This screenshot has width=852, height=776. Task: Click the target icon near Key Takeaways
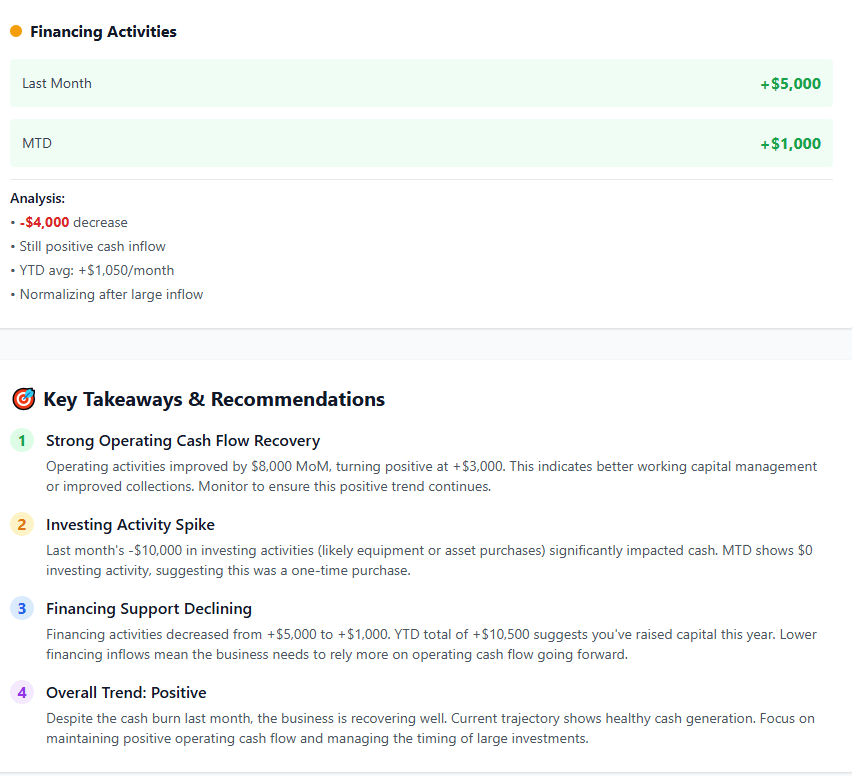23,398
